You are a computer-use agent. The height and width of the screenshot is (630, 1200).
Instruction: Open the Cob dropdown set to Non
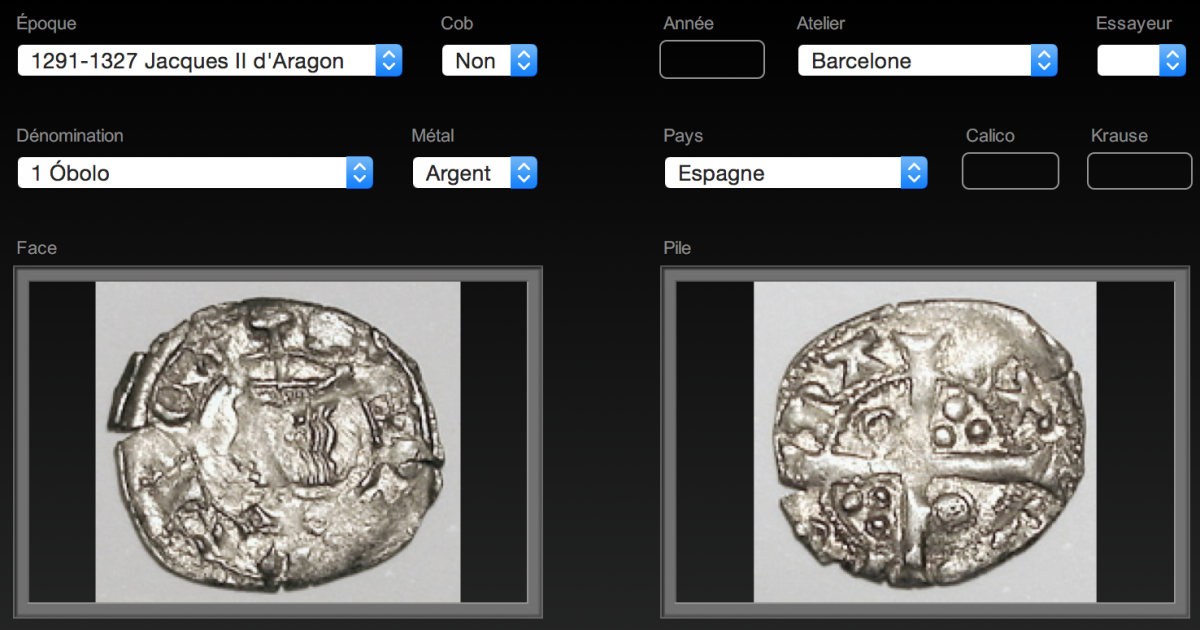[490, 61]
